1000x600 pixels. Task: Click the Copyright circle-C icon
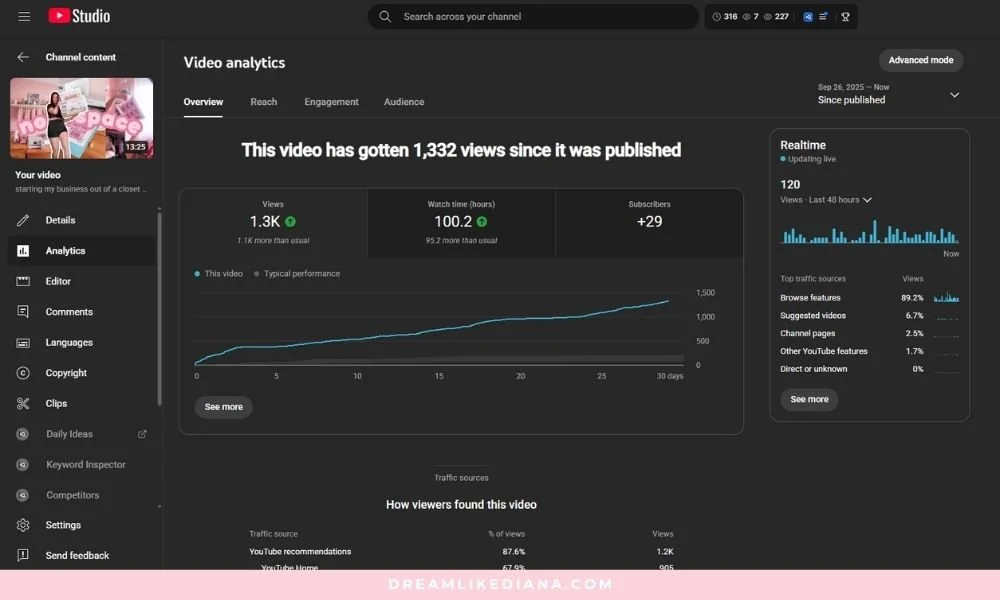23,373
